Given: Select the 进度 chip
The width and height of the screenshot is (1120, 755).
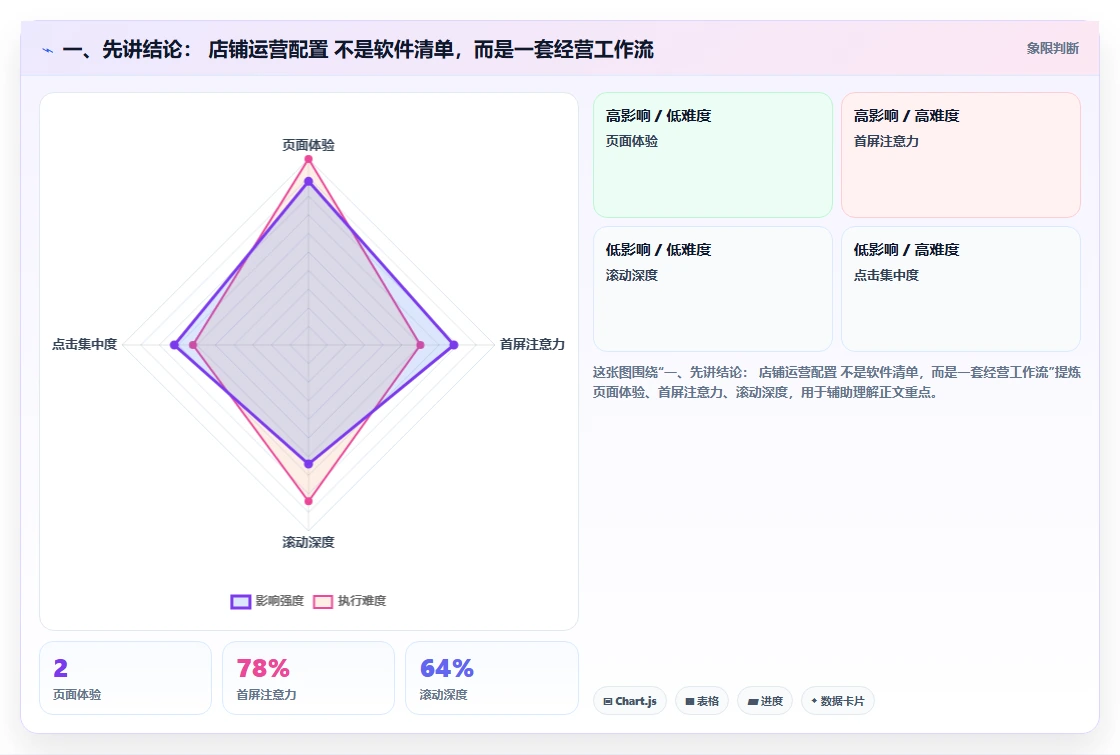Looking at the screenshot, I should coord(765,701).
